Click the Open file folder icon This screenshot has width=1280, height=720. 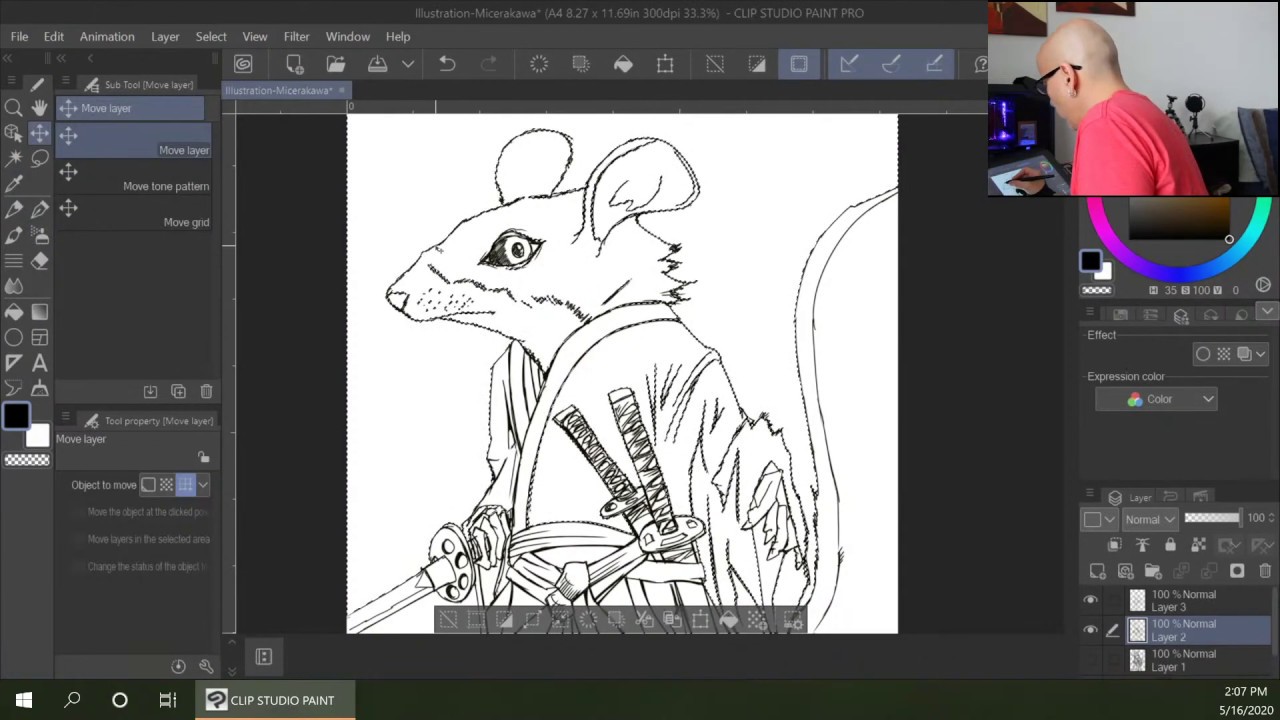(336, 64)
